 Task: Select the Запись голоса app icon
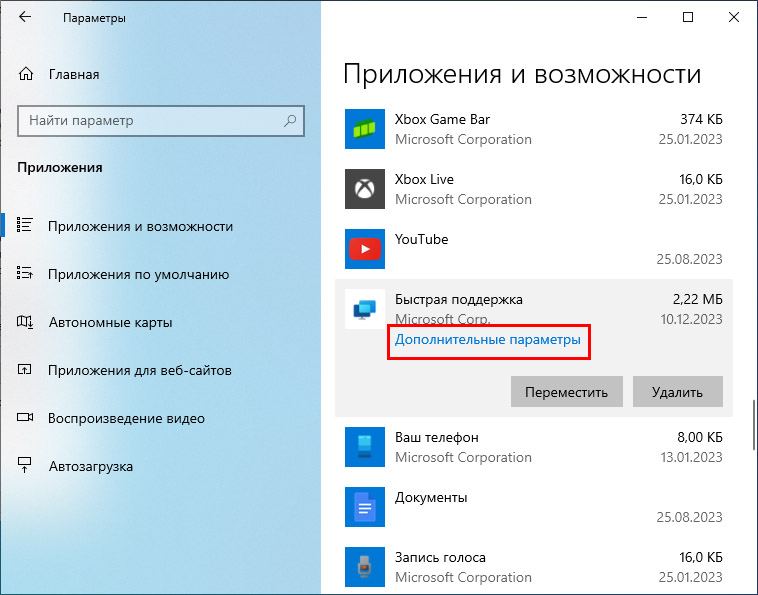coord(365,567)
